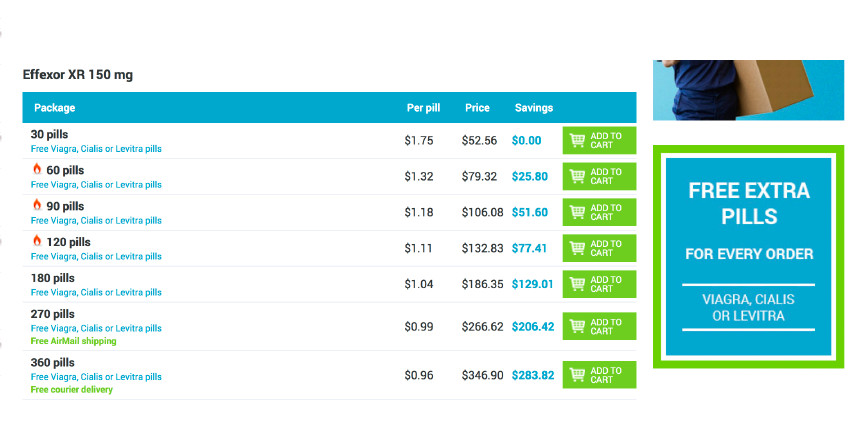861x432 pixels.
Task: Click the Price column header
Action: pyautogui.click(x=477, y=108)
